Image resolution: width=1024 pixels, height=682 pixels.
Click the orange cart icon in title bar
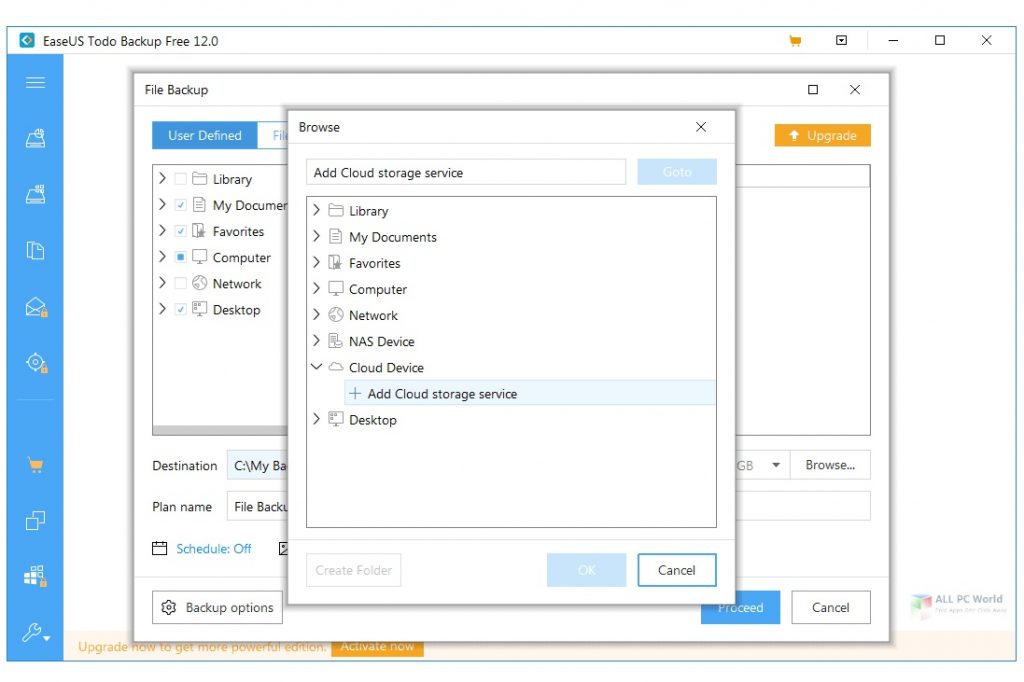coord(795,41)
